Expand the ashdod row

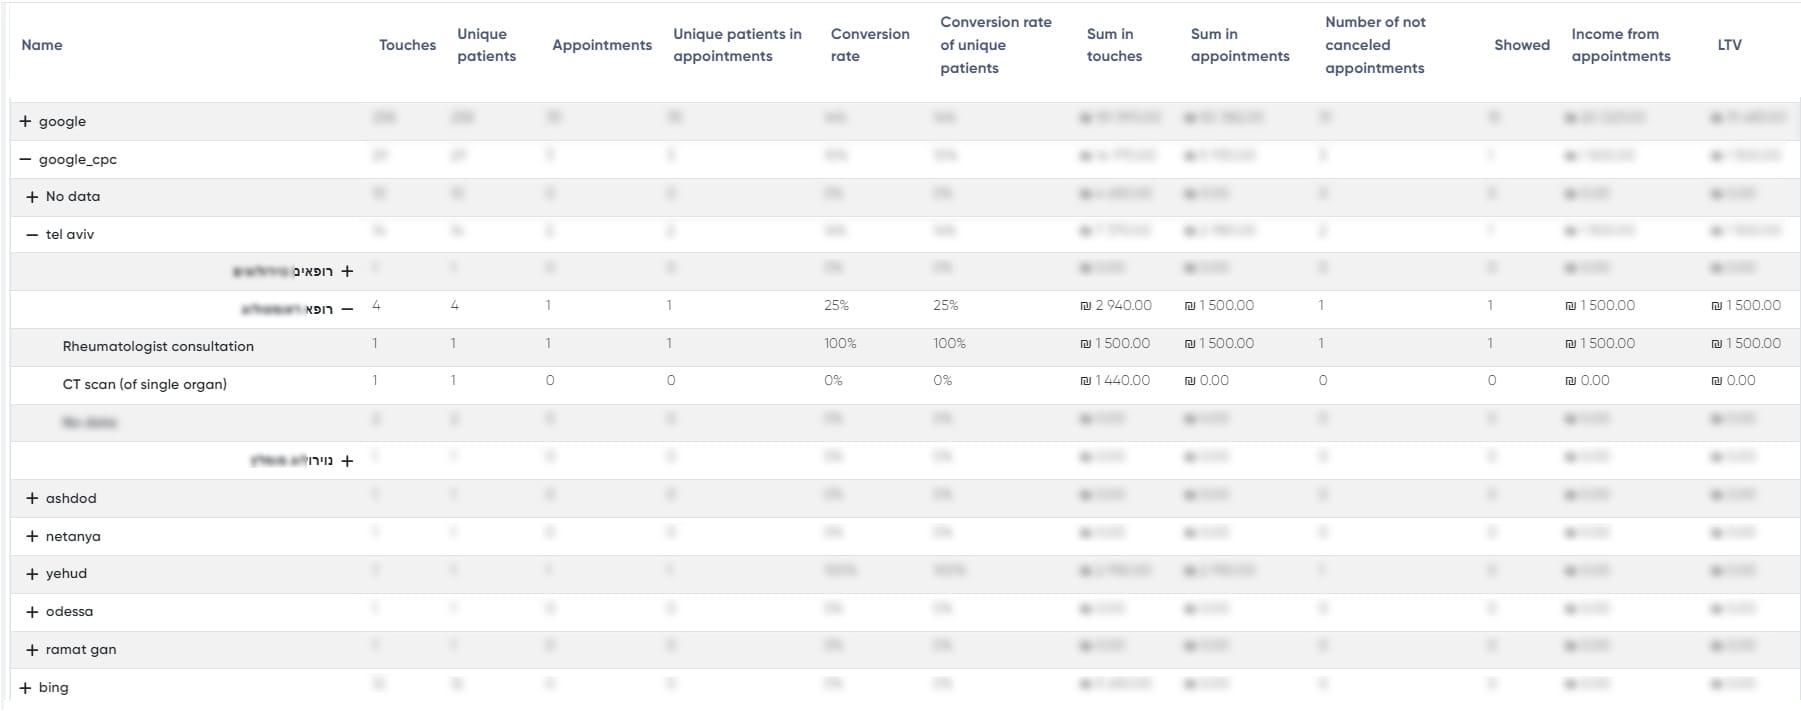32,498
